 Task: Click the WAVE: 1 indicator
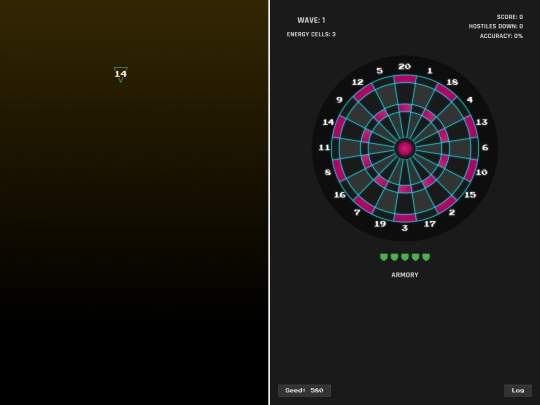pyautogui.click(x=311, y=20)
